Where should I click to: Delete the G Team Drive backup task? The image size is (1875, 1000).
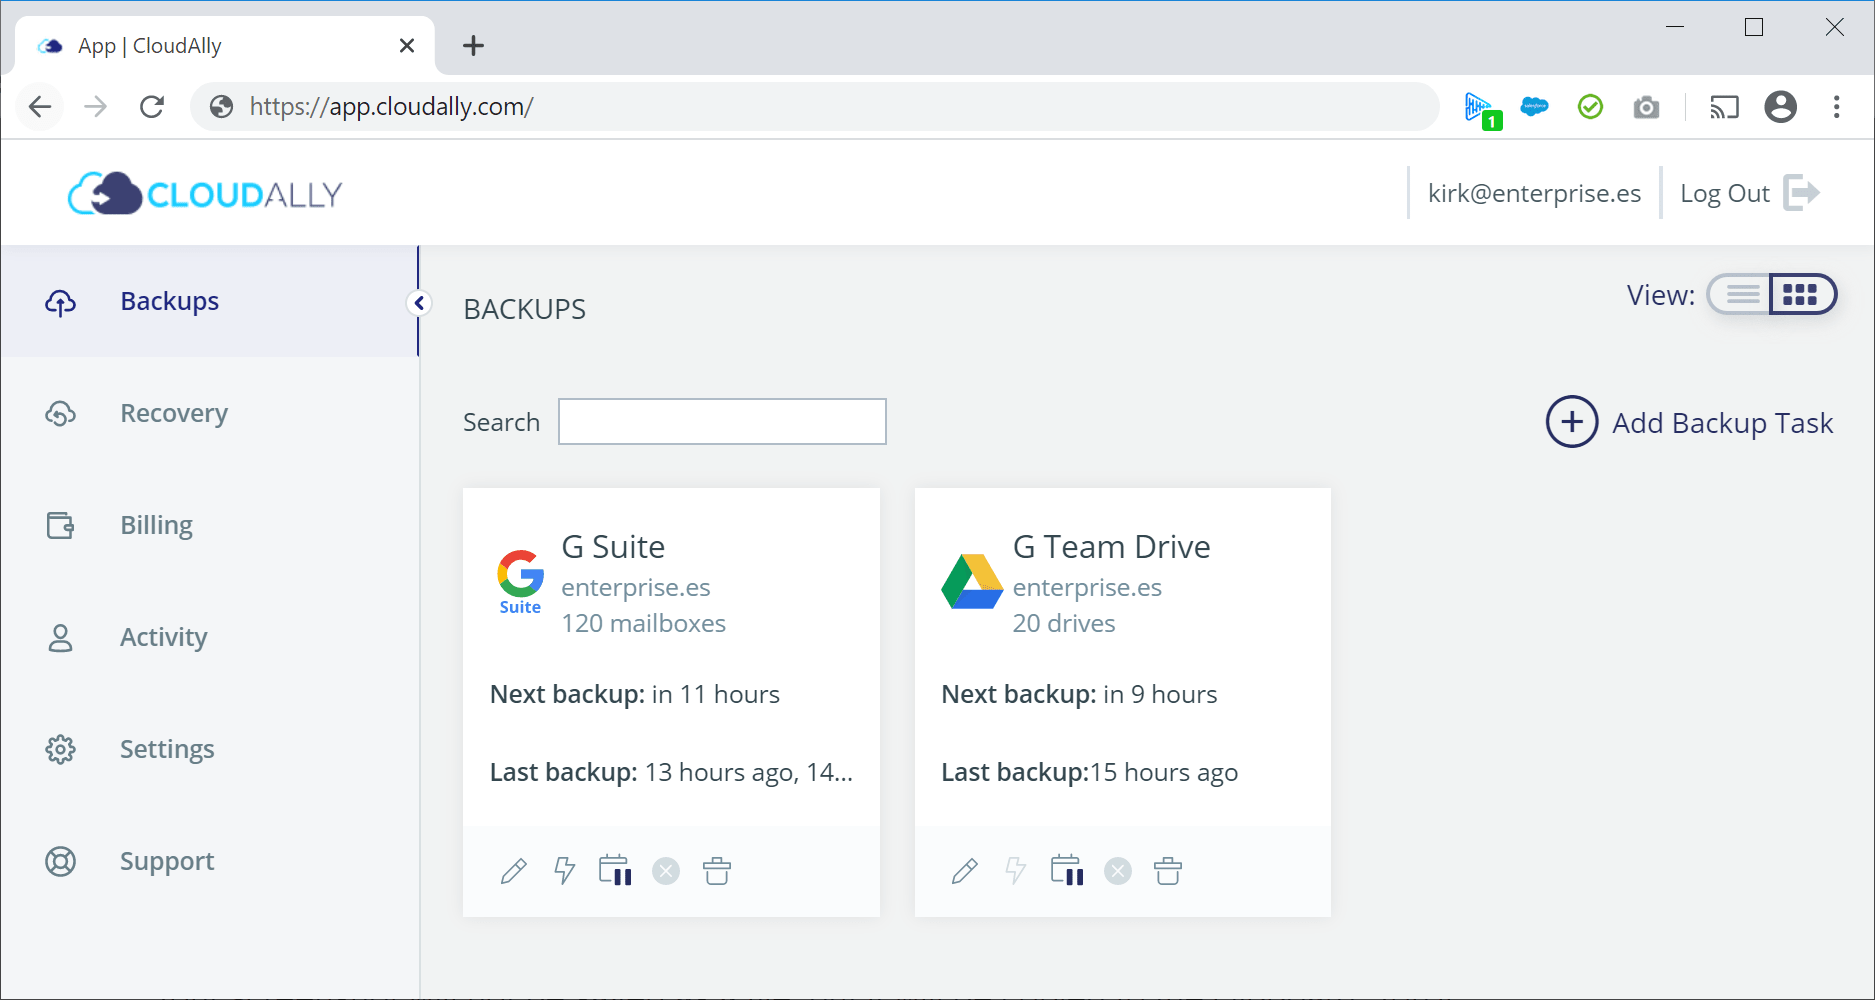click(x=1168, y=871)
